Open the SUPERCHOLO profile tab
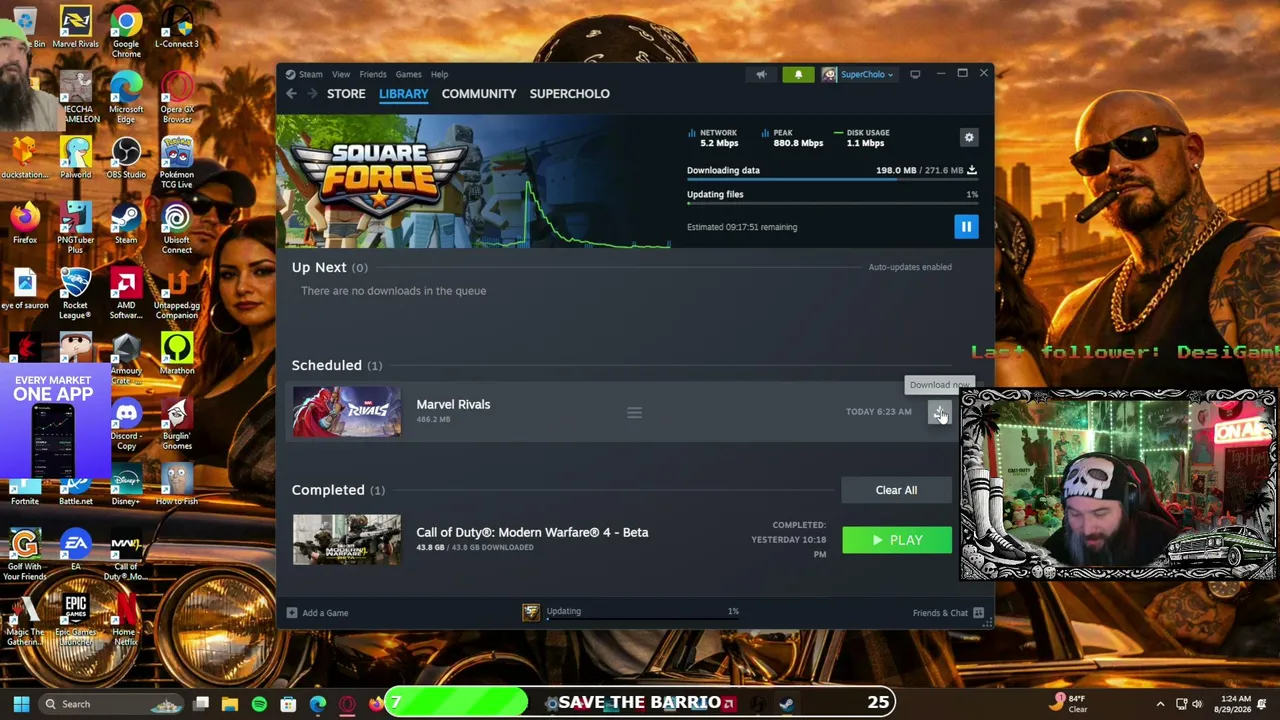The width and height of the screenshot is (1280, 720). click(569, 94)
